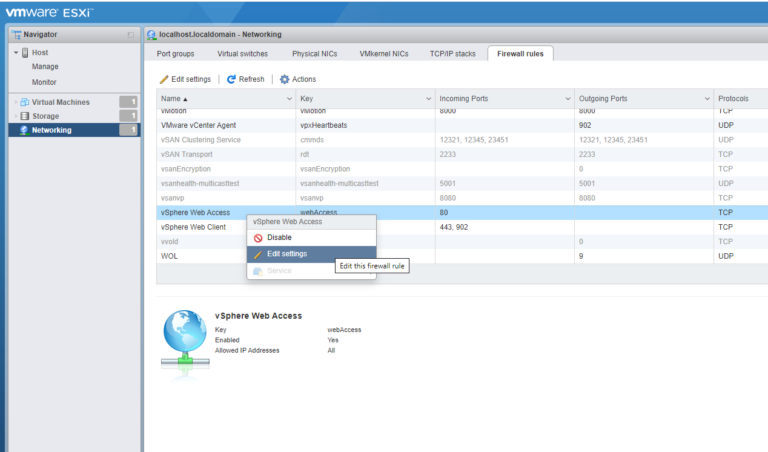Click the Networking icon in Navigator
Image resolution: width=768 pixels, height=452 pixels.
(24, 130)
